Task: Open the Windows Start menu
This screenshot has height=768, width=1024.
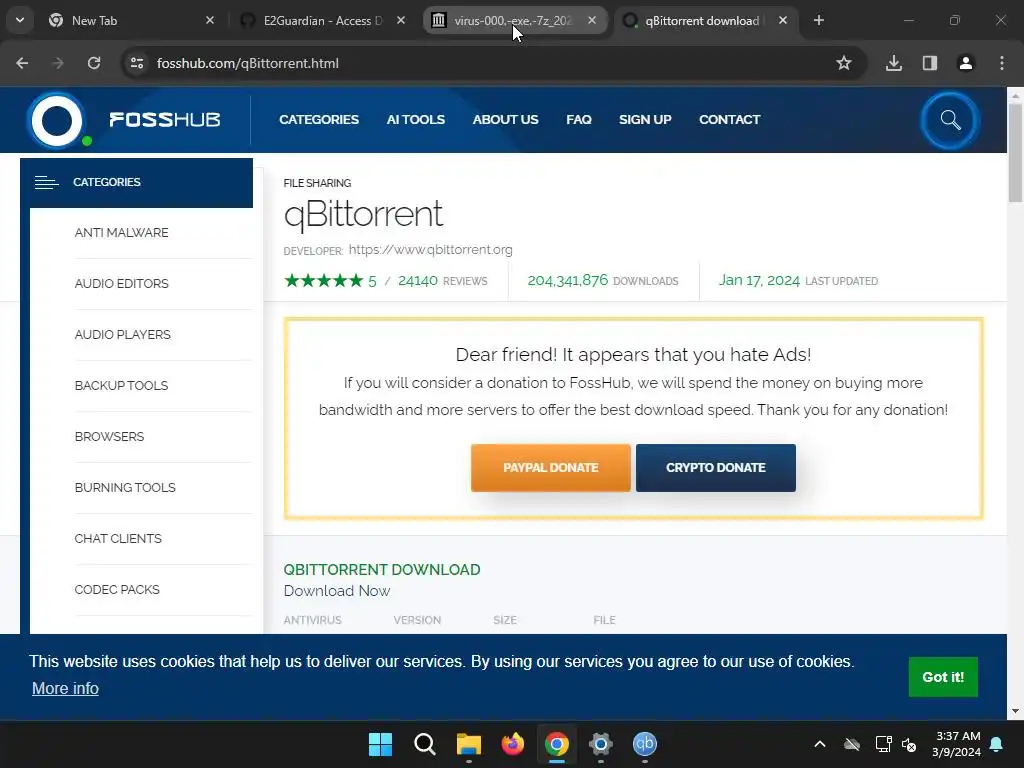Action: pos(380,744)
